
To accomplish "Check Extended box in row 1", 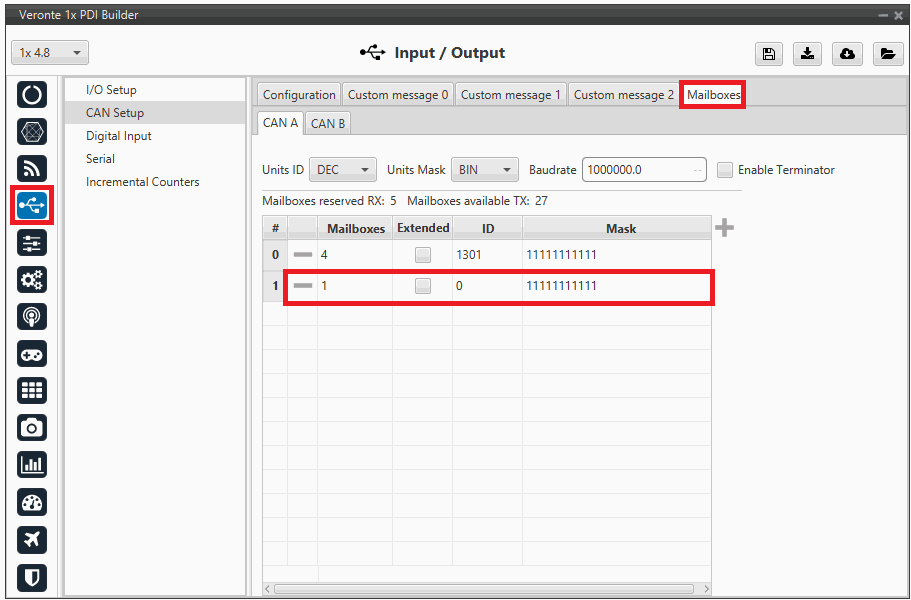I will pyautogui.click(x=423, y=286).
